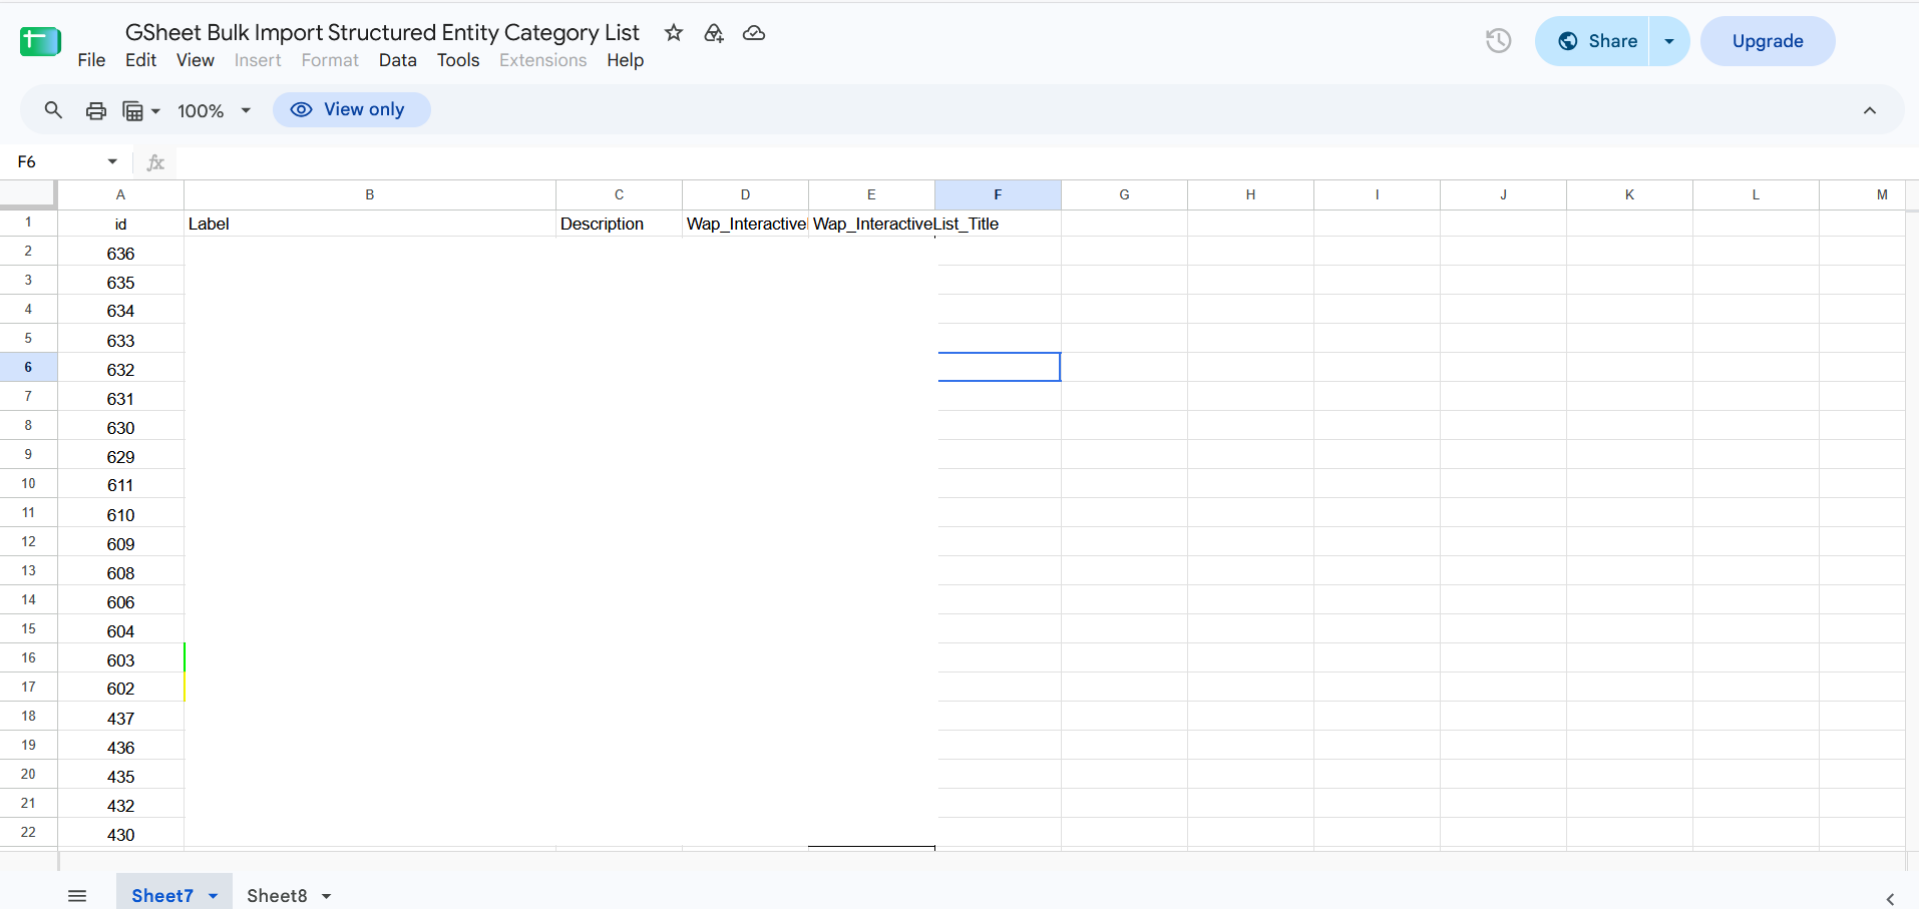Open the Tools menu
Screen dimensions: 1919x909
(x=458, y=60)
